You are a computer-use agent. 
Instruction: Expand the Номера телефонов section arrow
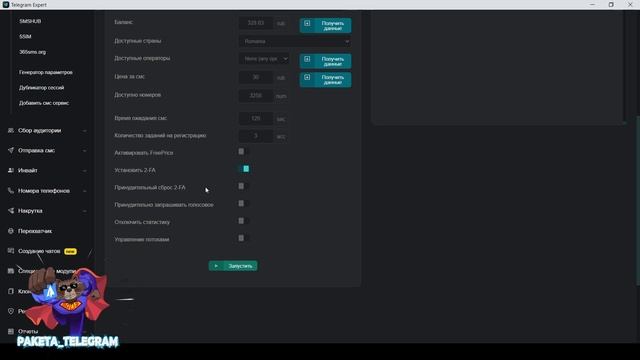pos(84,191)
